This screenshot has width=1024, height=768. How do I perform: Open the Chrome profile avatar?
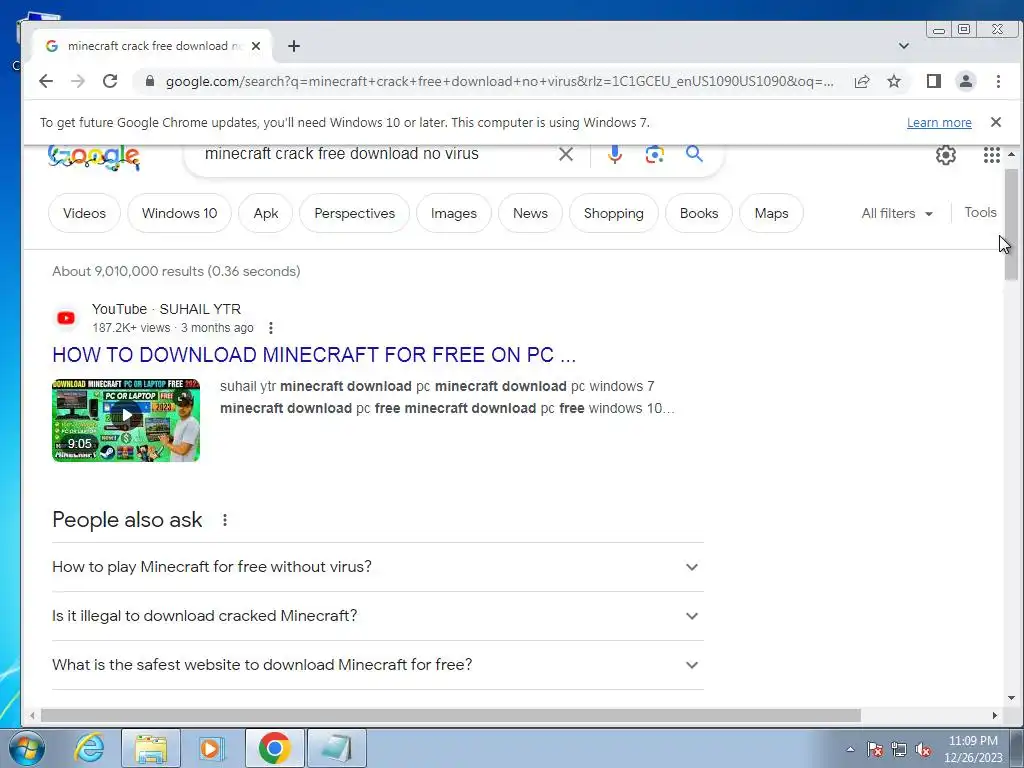click(x=965, y=81)
